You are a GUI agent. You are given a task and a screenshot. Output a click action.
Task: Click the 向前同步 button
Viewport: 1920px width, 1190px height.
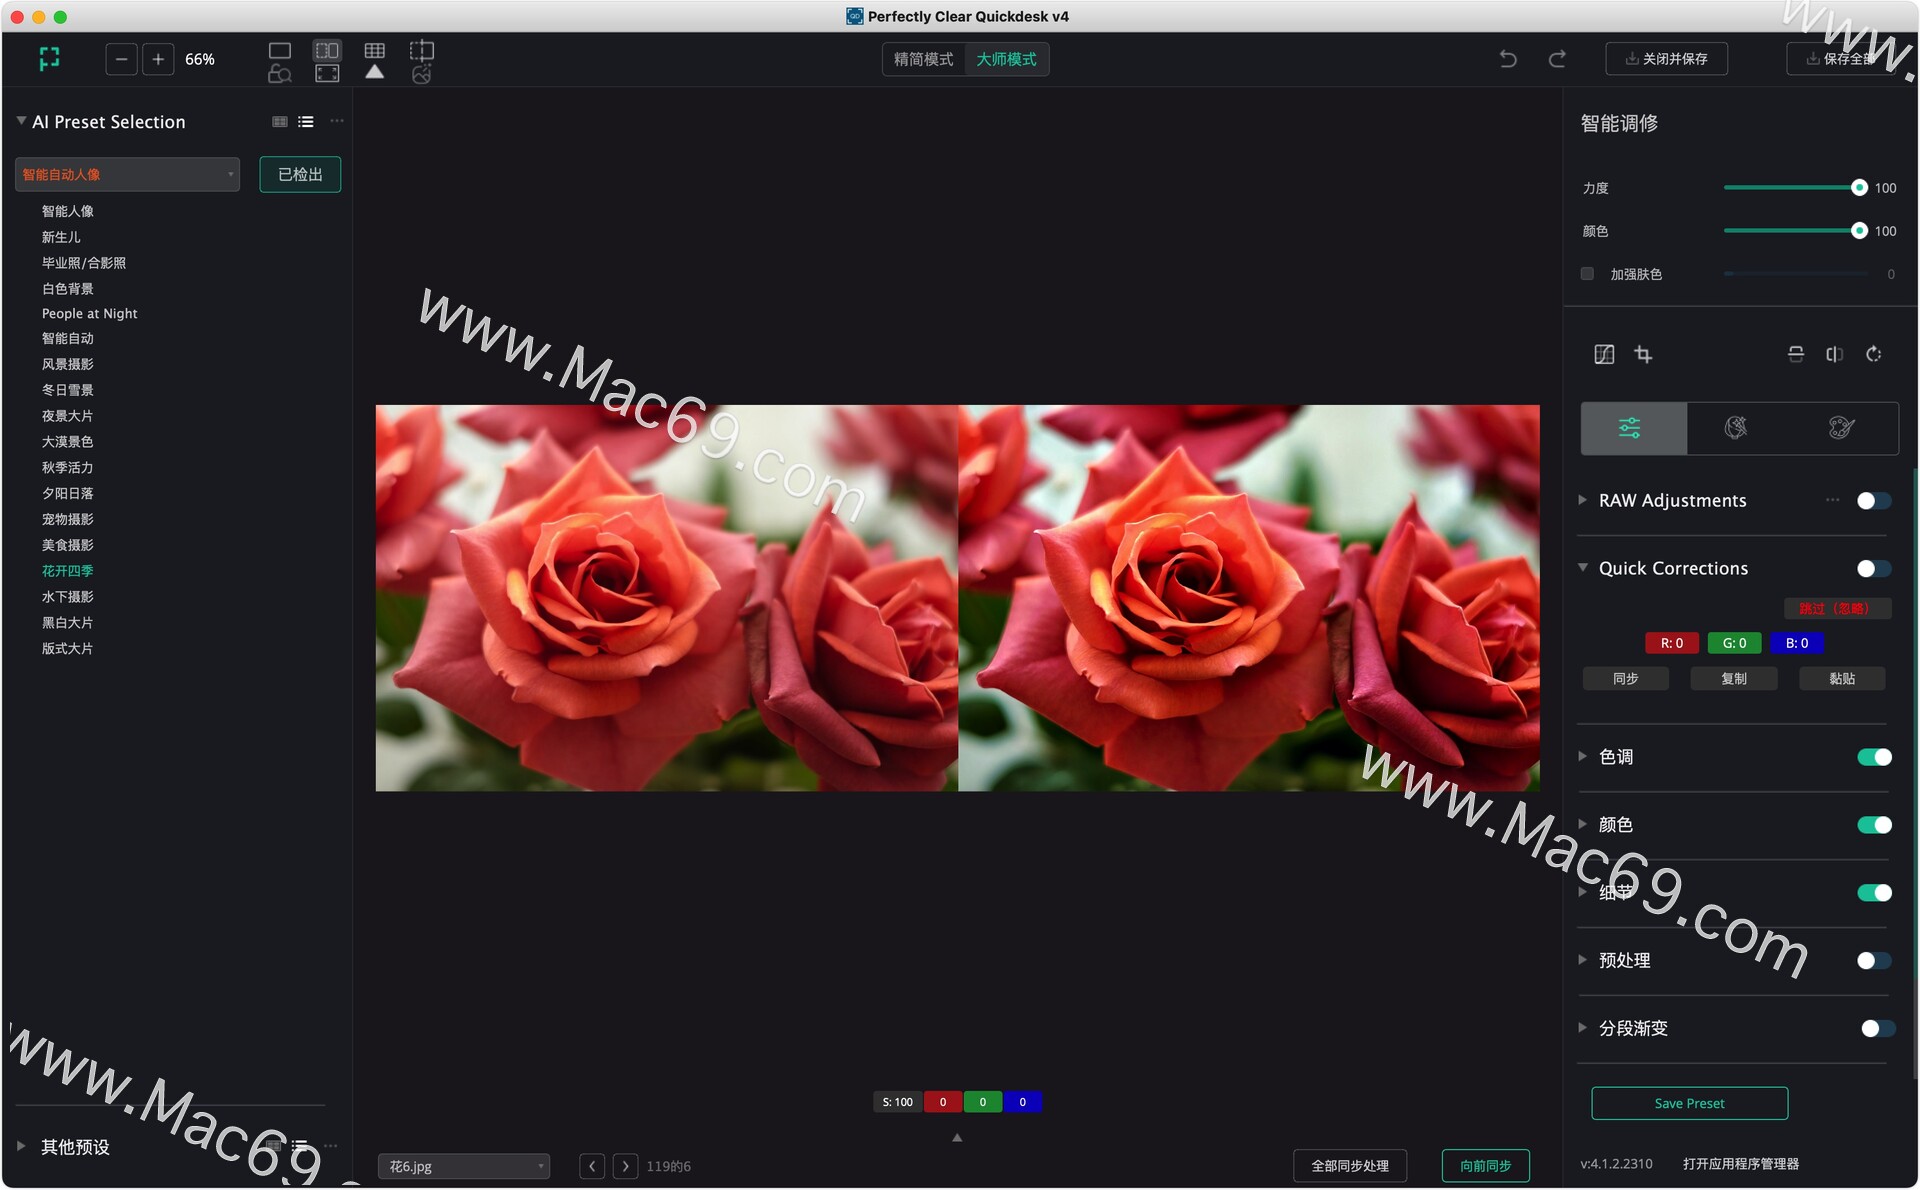[x=1485, y=1166]
